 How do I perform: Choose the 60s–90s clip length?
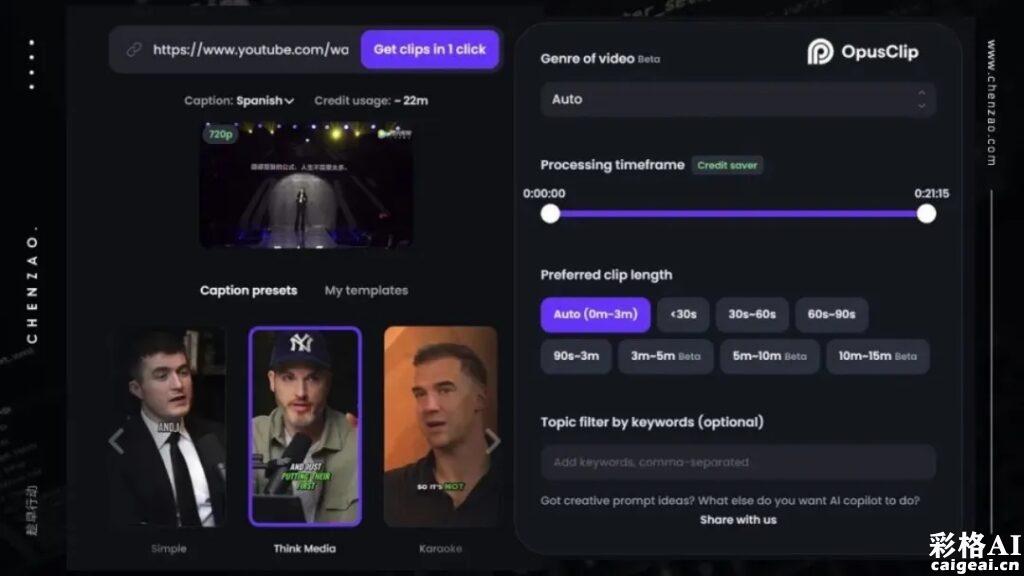(831, 314)
